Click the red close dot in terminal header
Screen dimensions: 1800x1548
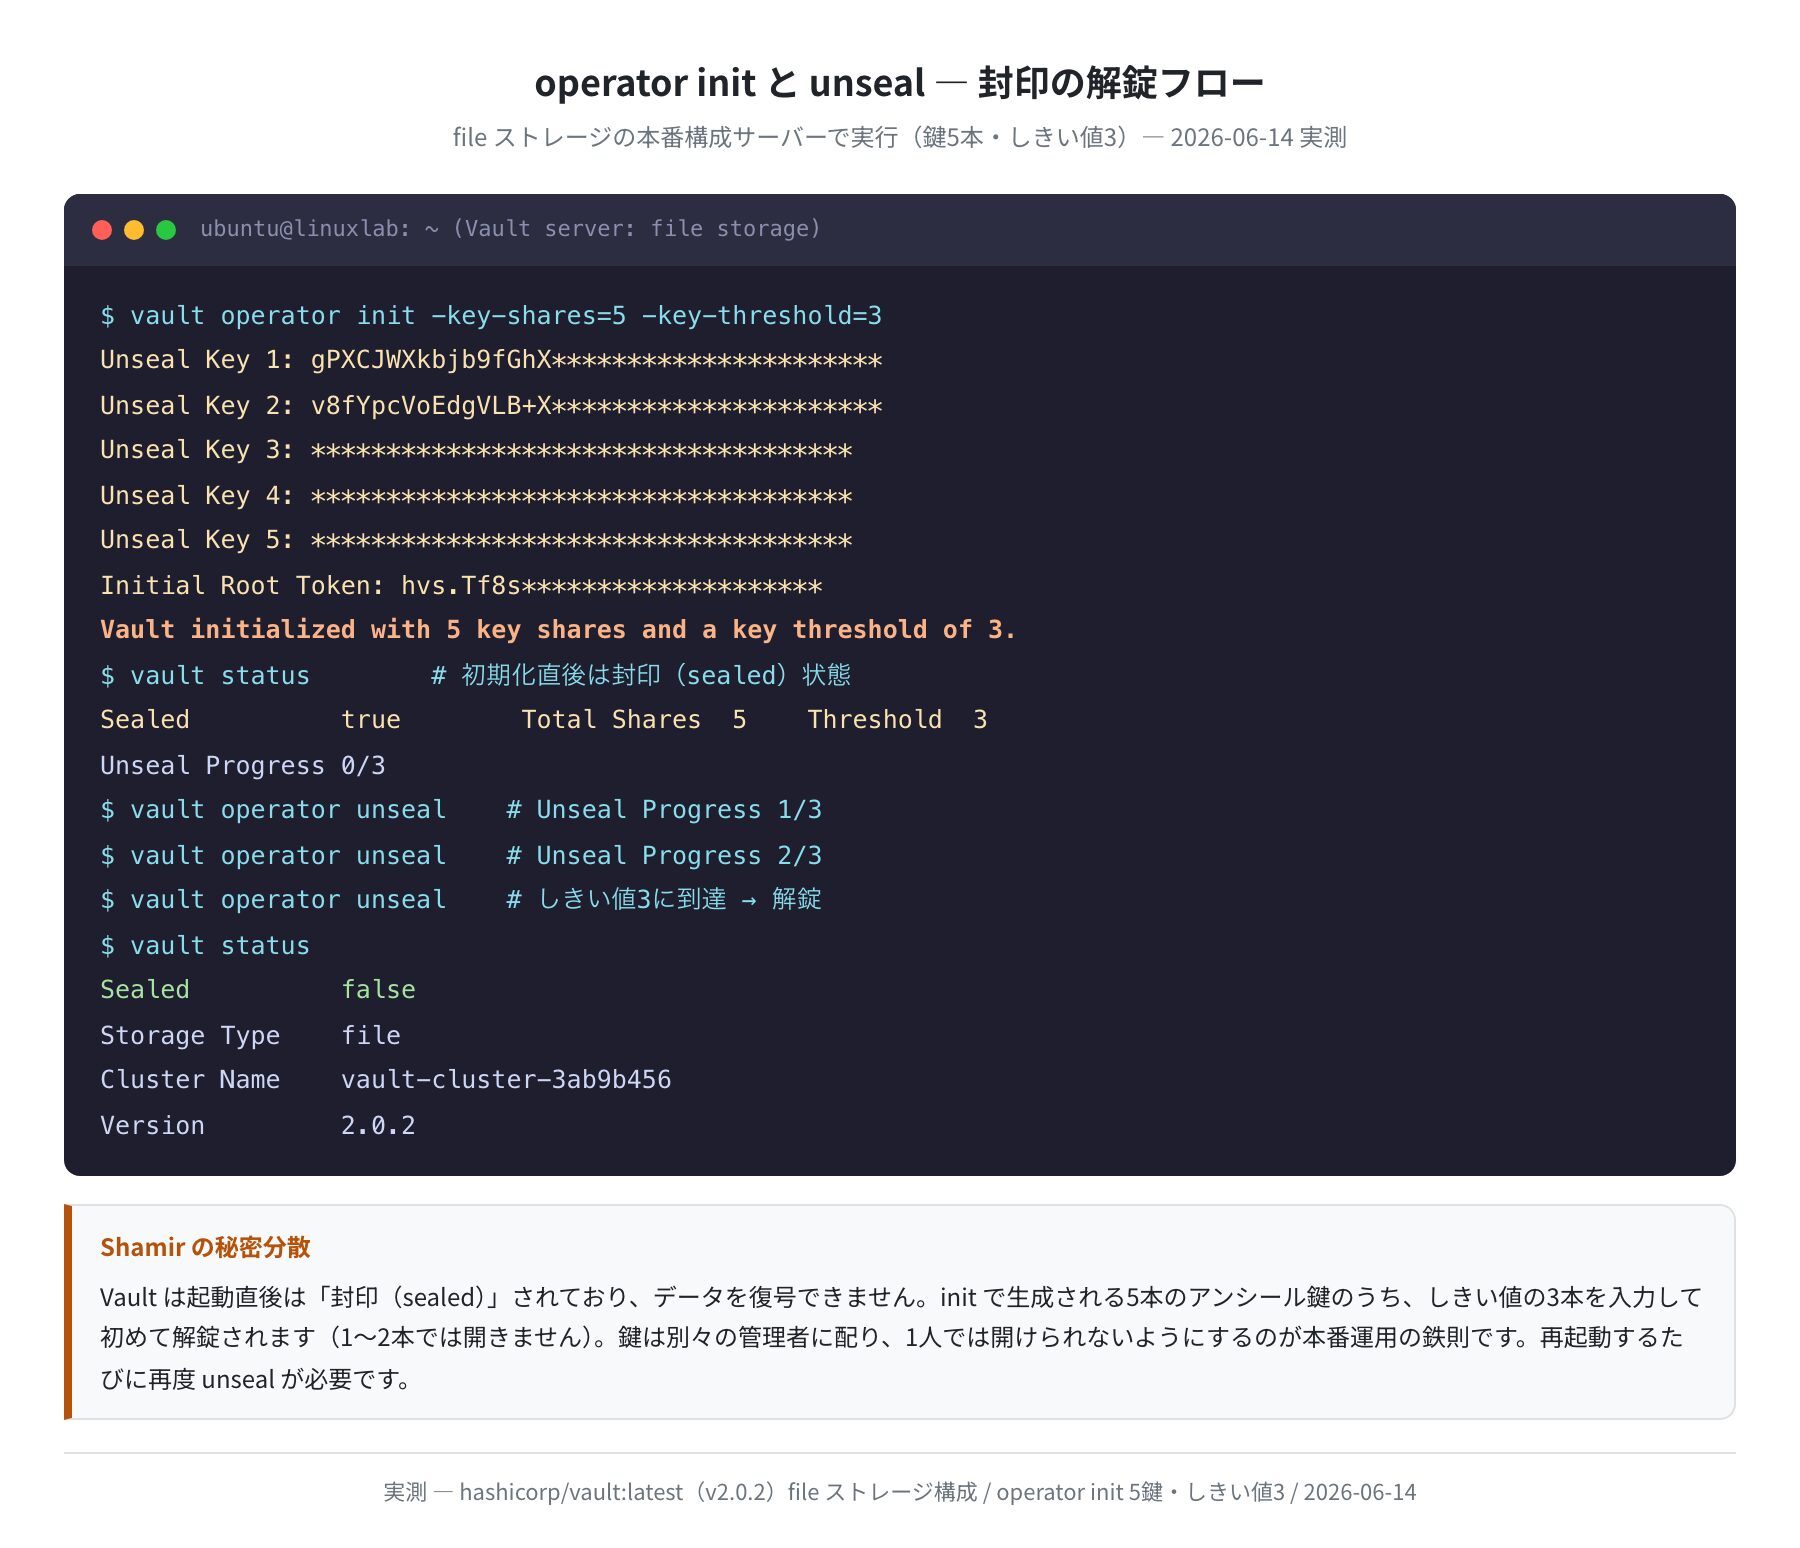click(102, 230)
